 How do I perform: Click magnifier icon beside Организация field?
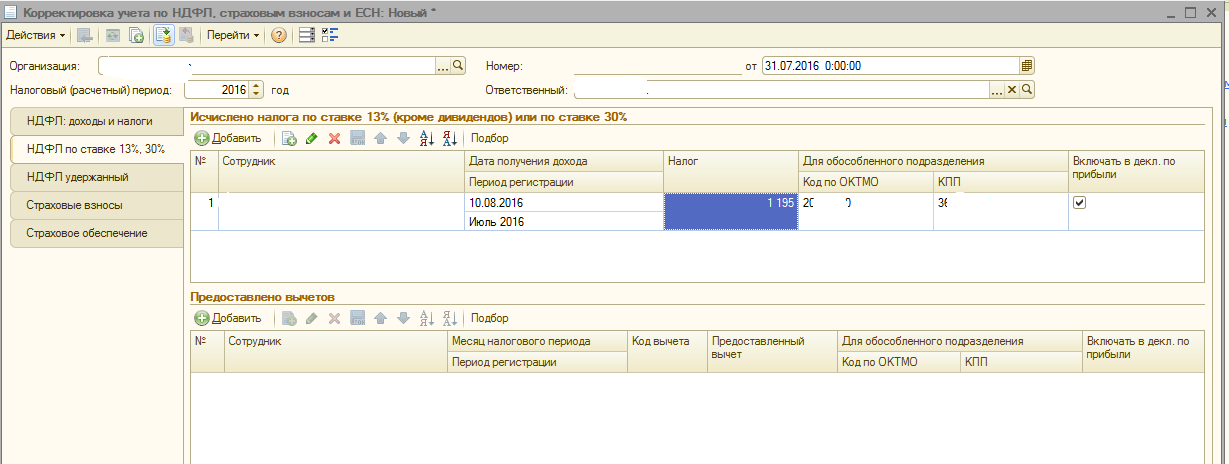click(459, 65)
